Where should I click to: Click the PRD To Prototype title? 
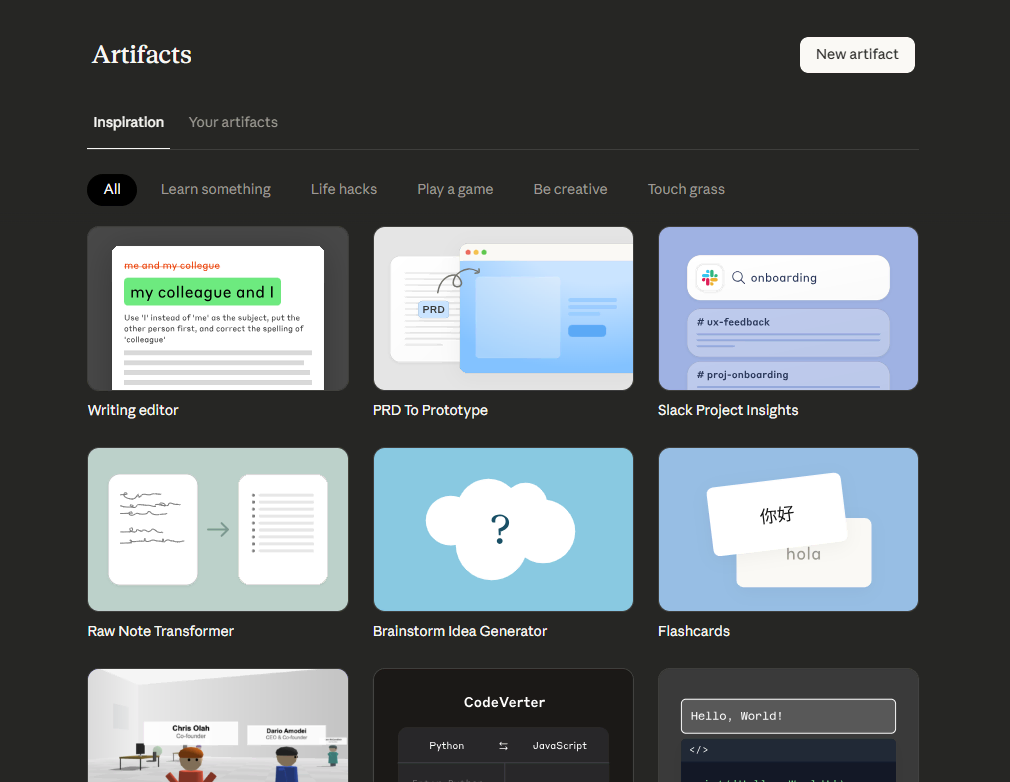tap(430, 410)
